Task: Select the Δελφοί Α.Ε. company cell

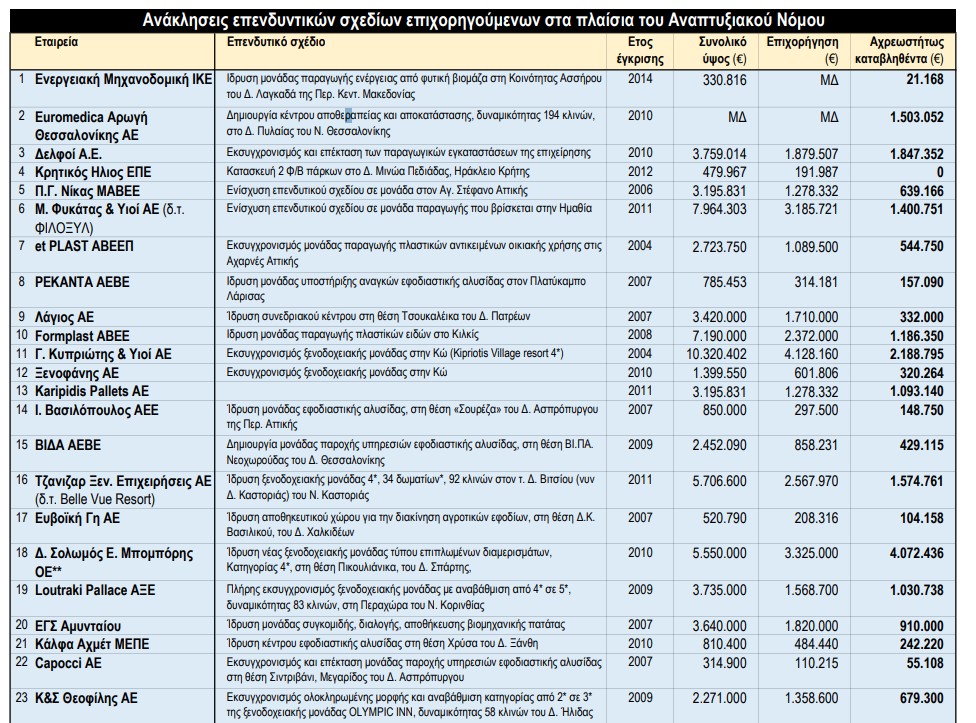Action: [69, 153]
